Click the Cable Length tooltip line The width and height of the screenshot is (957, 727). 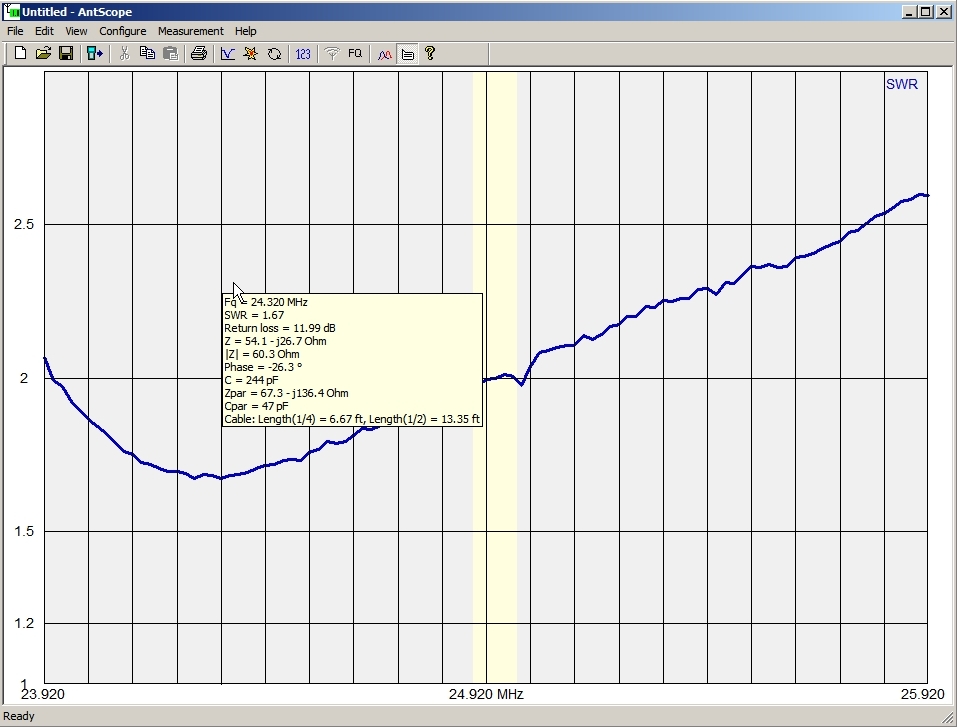352,419
